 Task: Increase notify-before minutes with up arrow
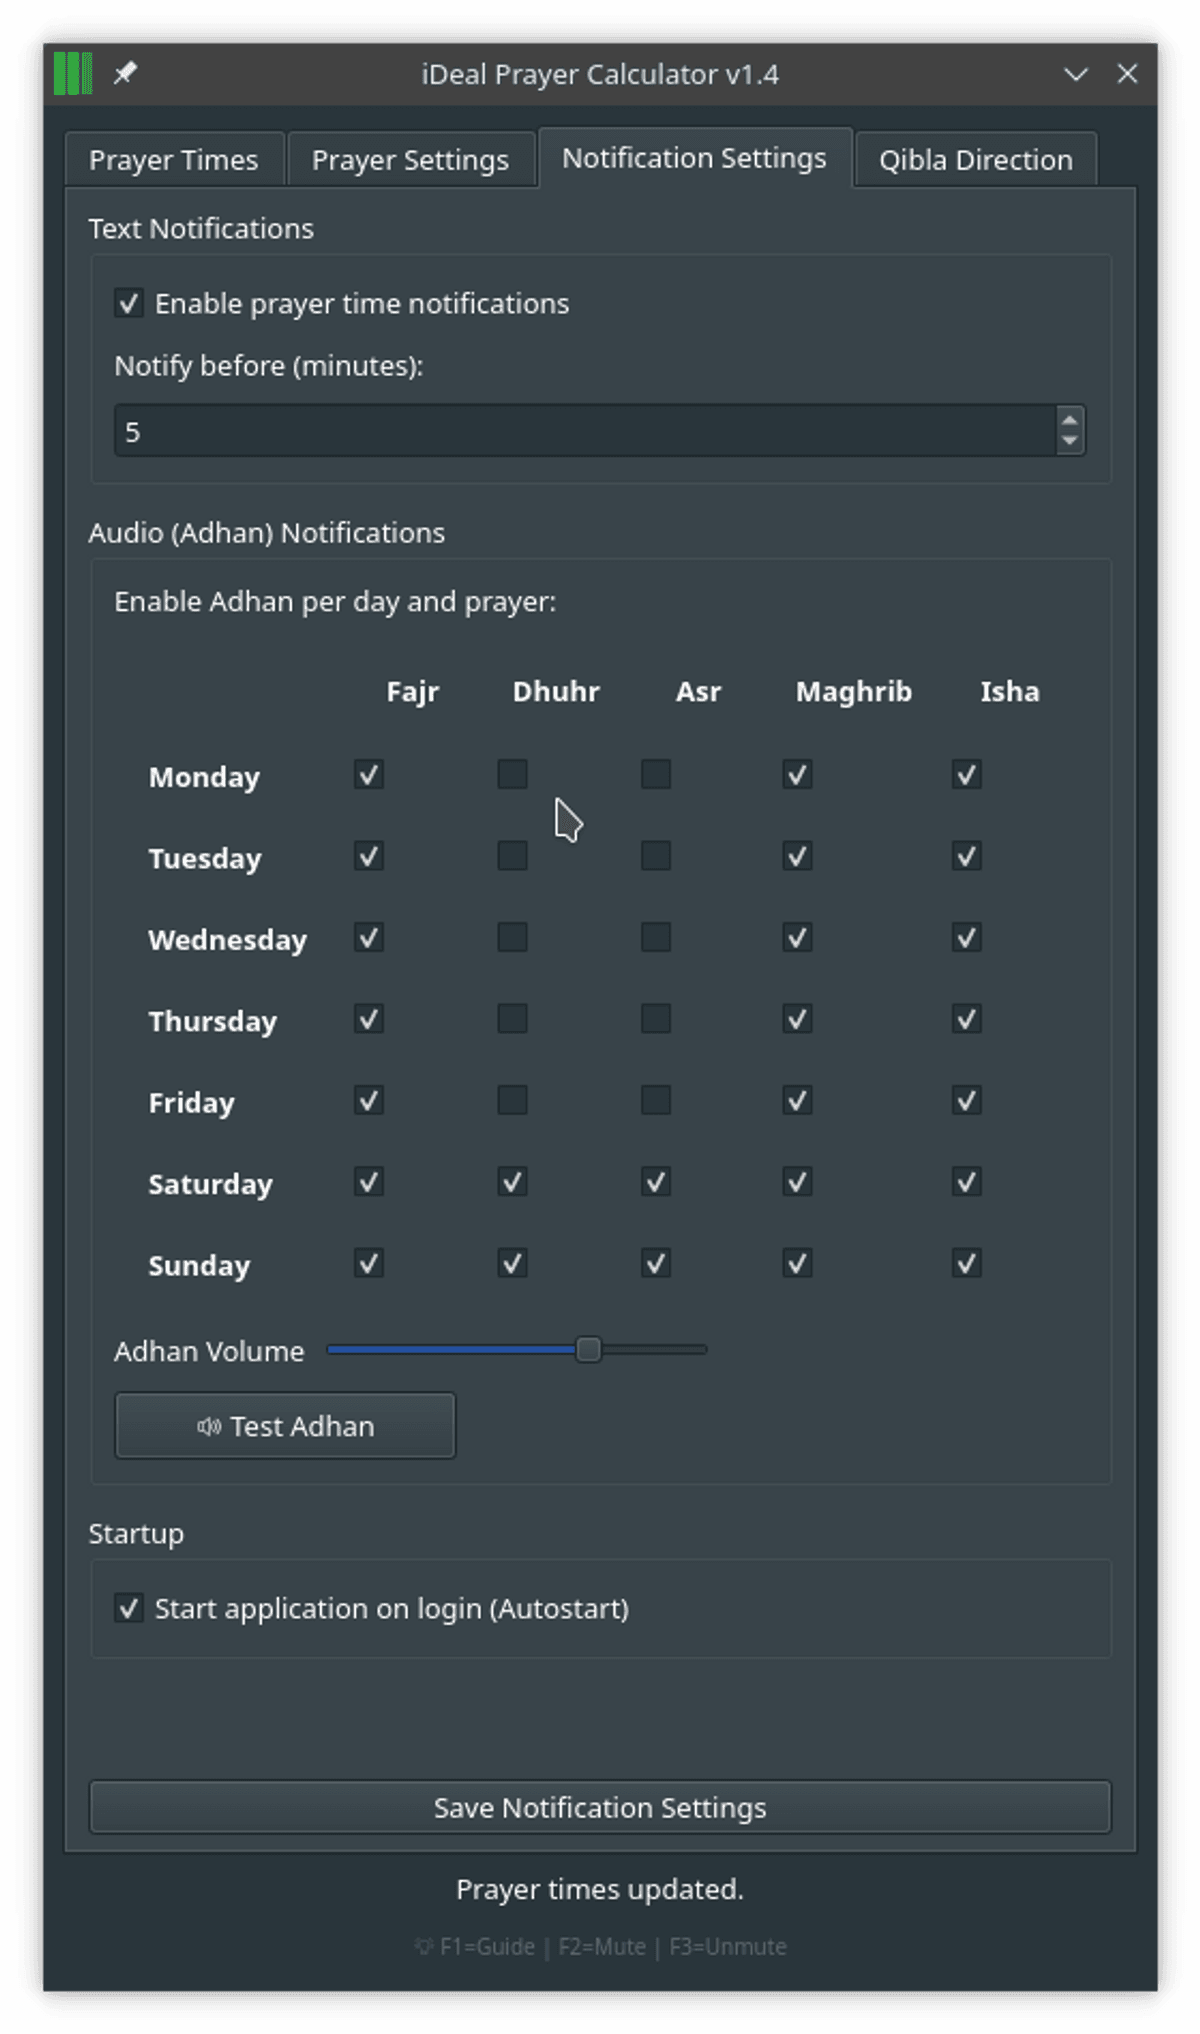tap(1069, 421)
